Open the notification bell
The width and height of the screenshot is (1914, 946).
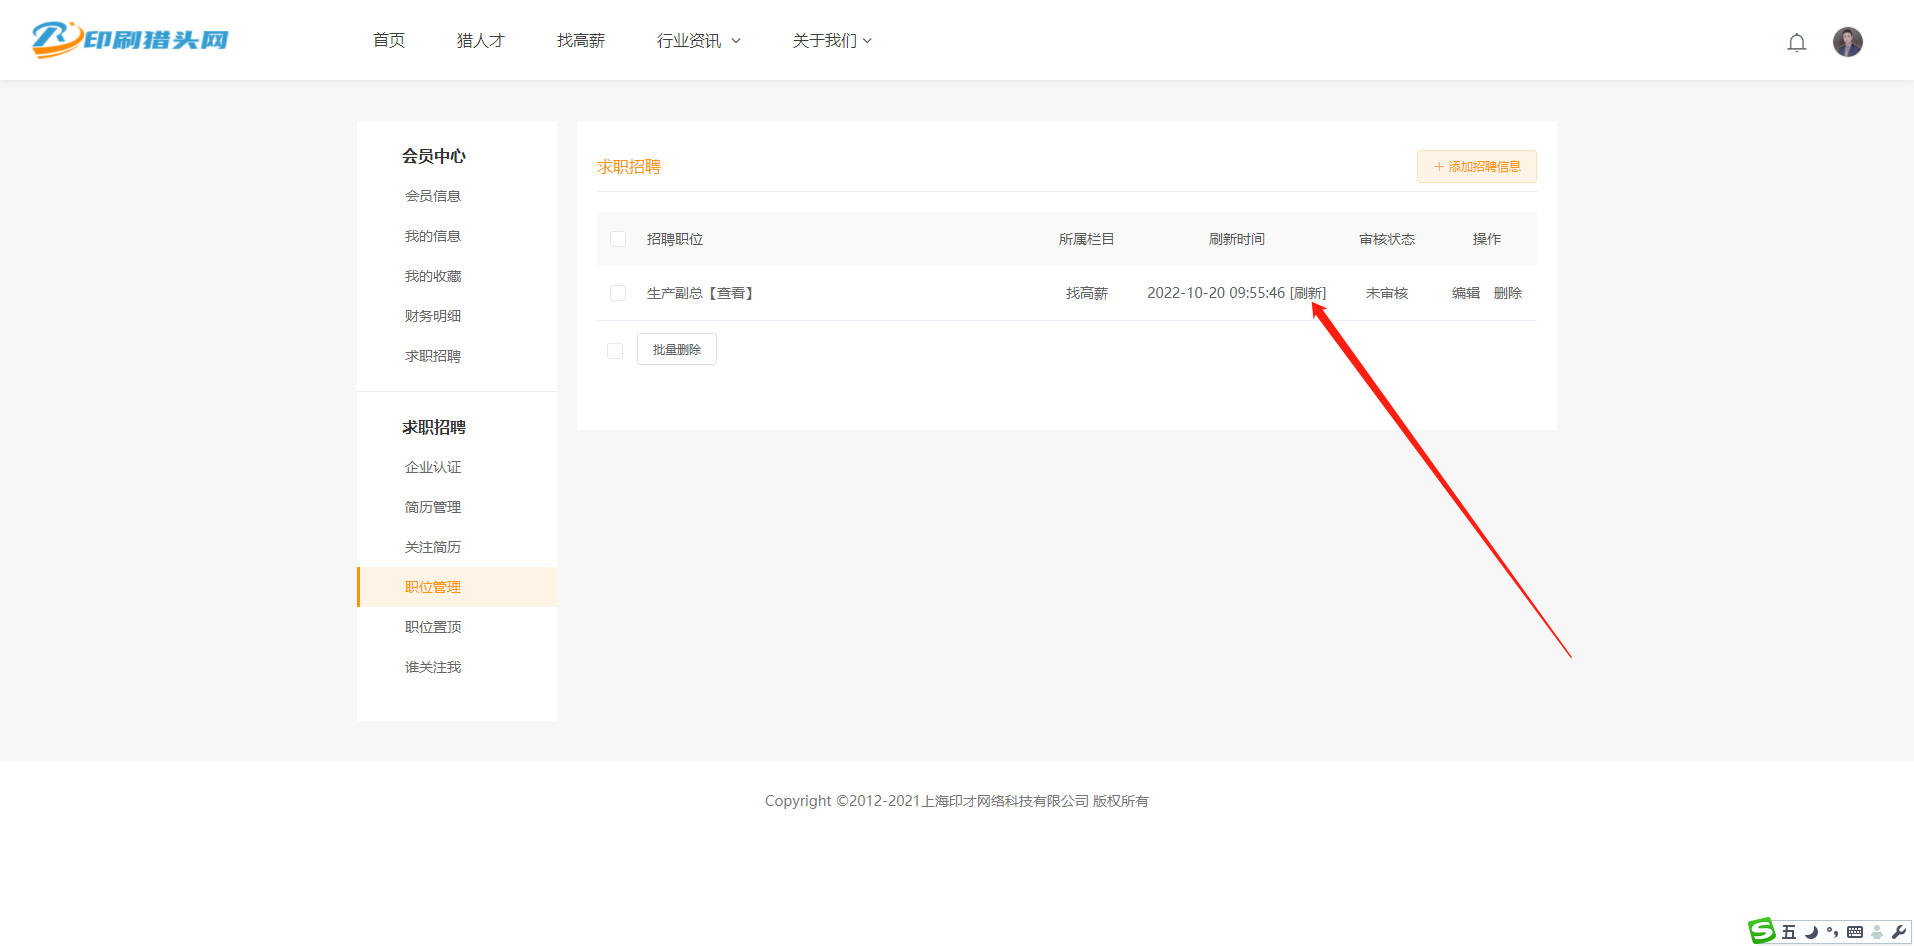coord(1796,42)
